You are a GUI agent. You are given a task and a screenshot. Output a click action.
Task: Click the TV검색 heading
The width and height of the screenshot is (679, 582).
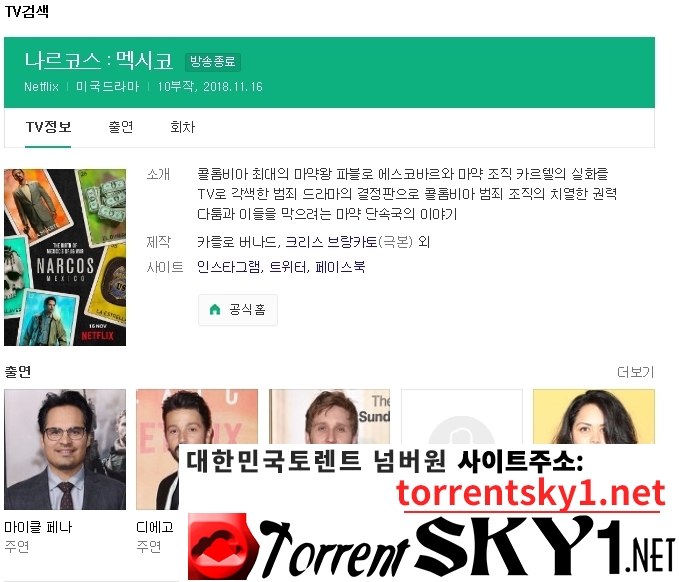coord(27,11)
